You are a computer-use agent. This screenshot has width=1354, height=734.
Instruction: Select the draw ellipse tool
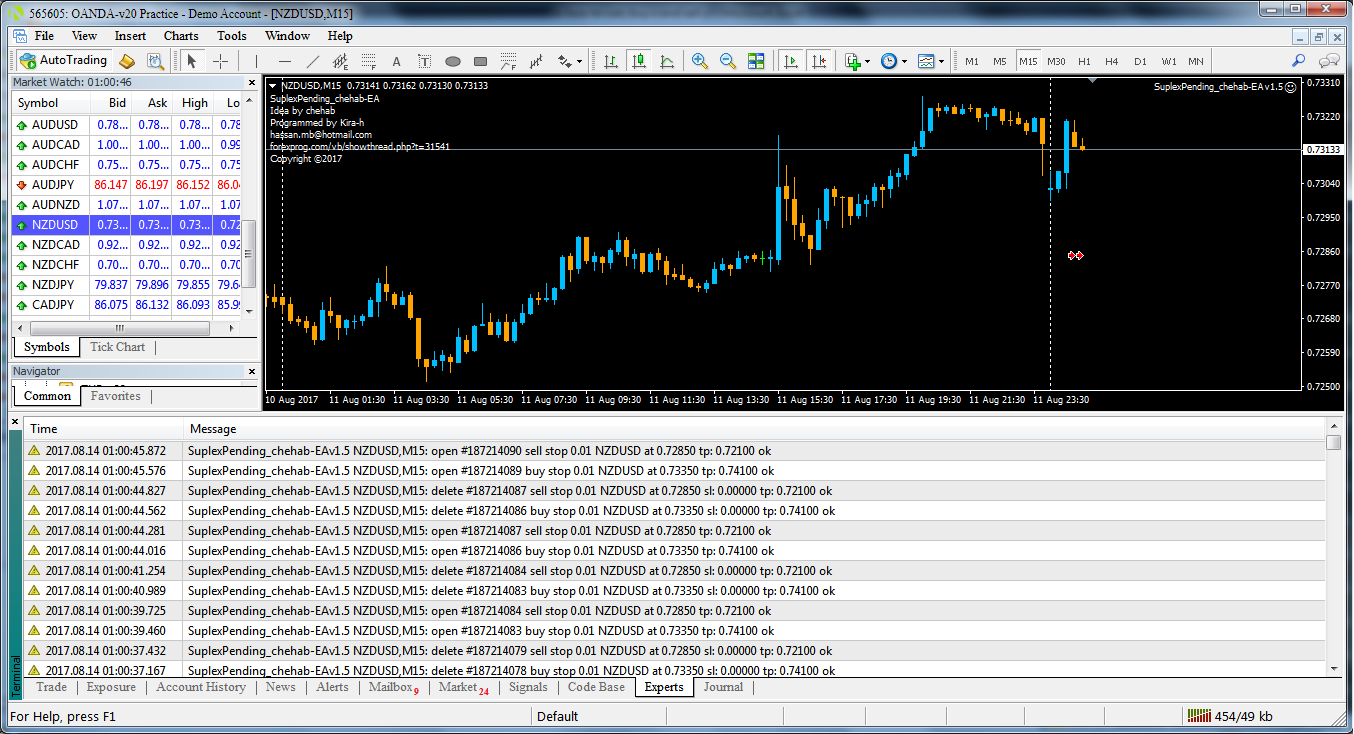pos(452,61)
